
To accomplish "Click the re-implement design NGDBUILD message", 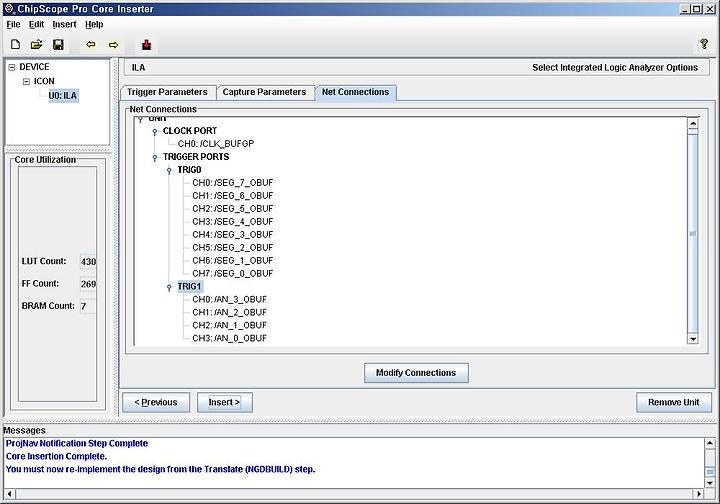I will click(x=160, y=469).
